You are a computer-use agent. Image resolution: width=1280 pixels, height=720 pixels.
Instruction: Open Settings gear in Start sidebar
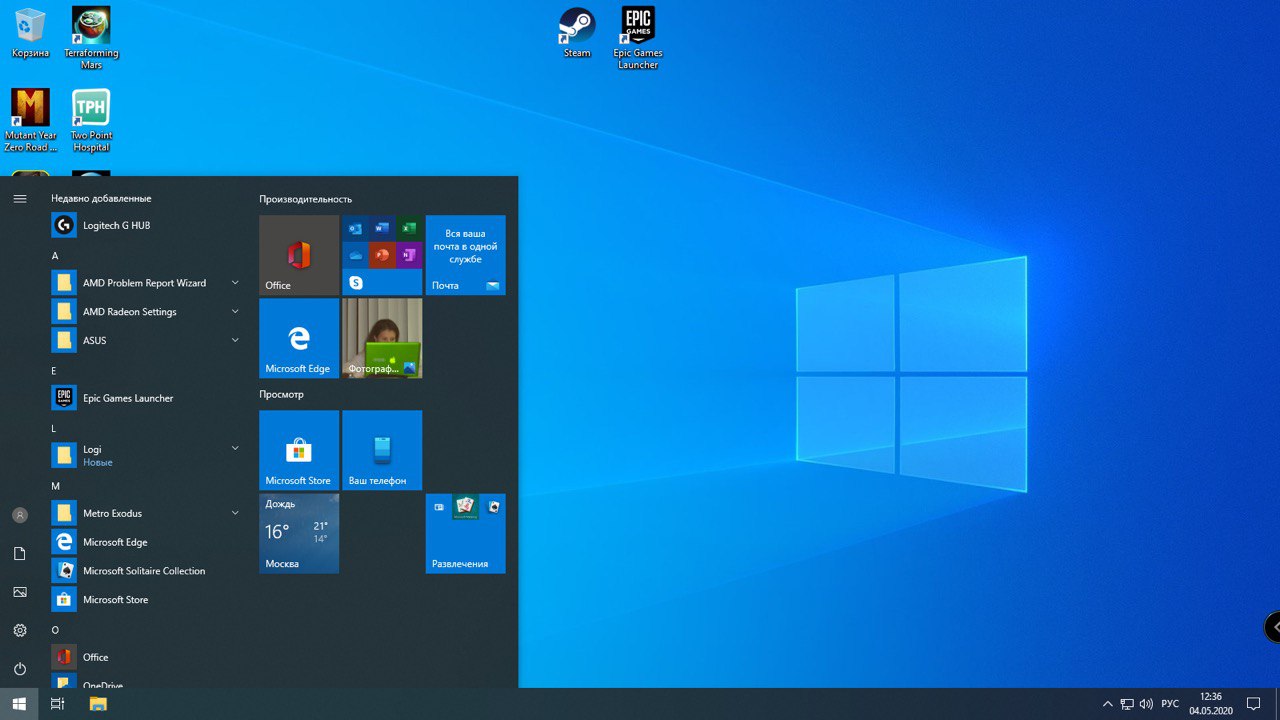pos(20,630)
